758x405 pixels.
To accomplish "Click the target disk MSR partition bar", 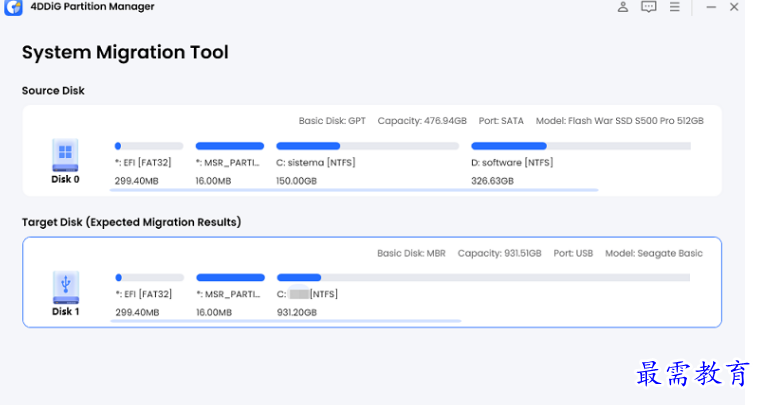I will point(230,278).
